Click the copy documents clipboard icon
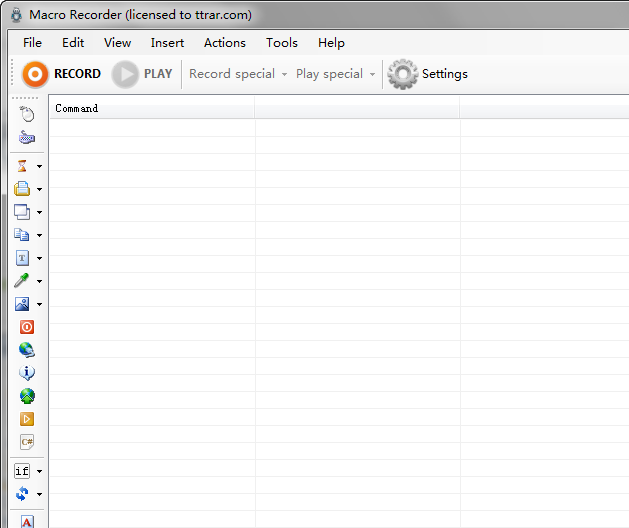 click(x=22, y=235)
